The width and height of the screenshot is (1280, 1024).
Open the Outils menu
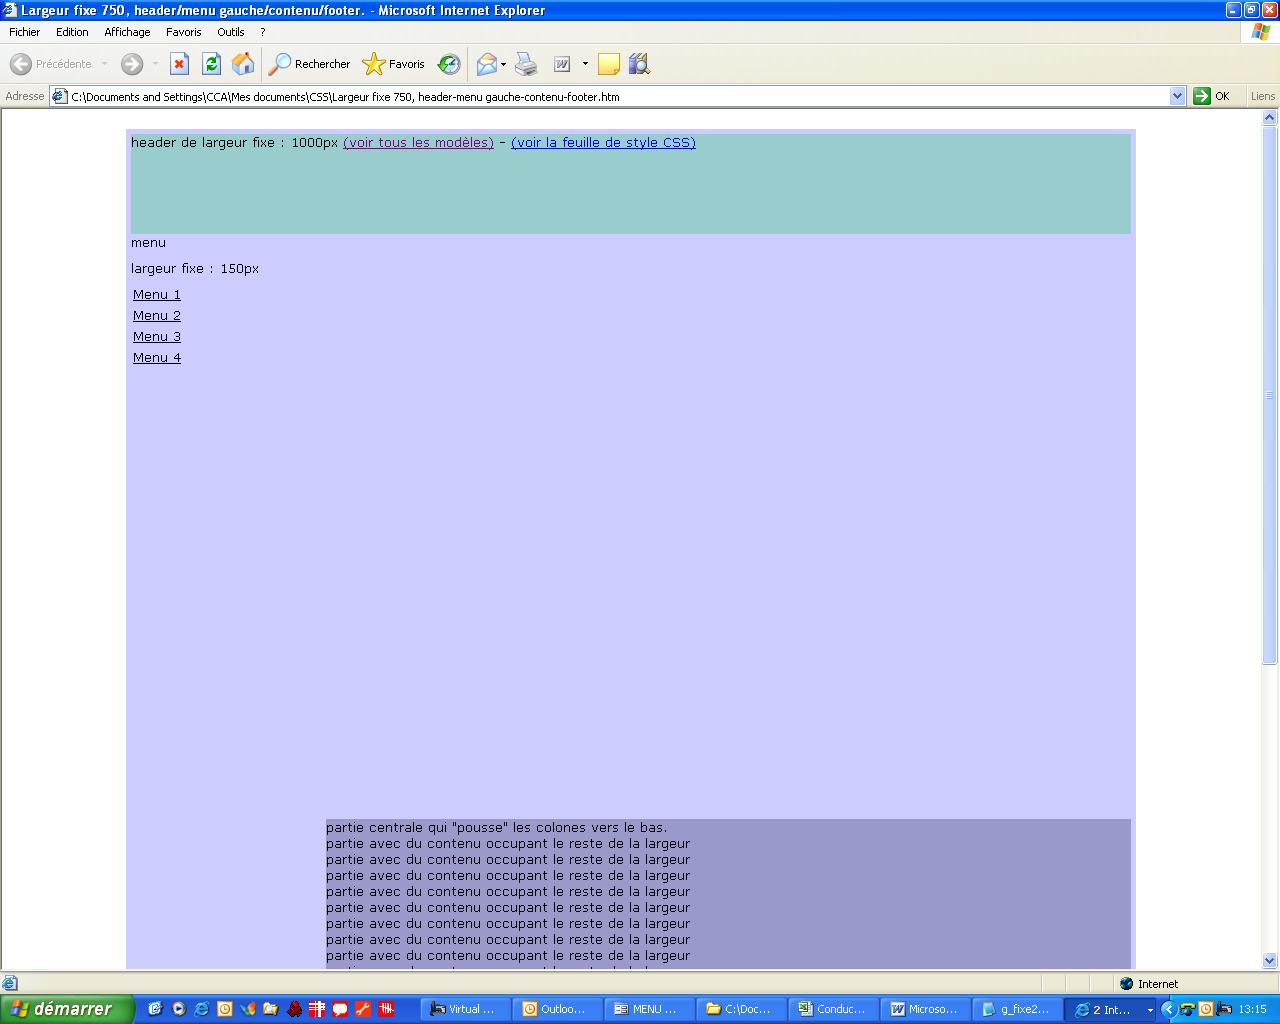pos(231,32)
